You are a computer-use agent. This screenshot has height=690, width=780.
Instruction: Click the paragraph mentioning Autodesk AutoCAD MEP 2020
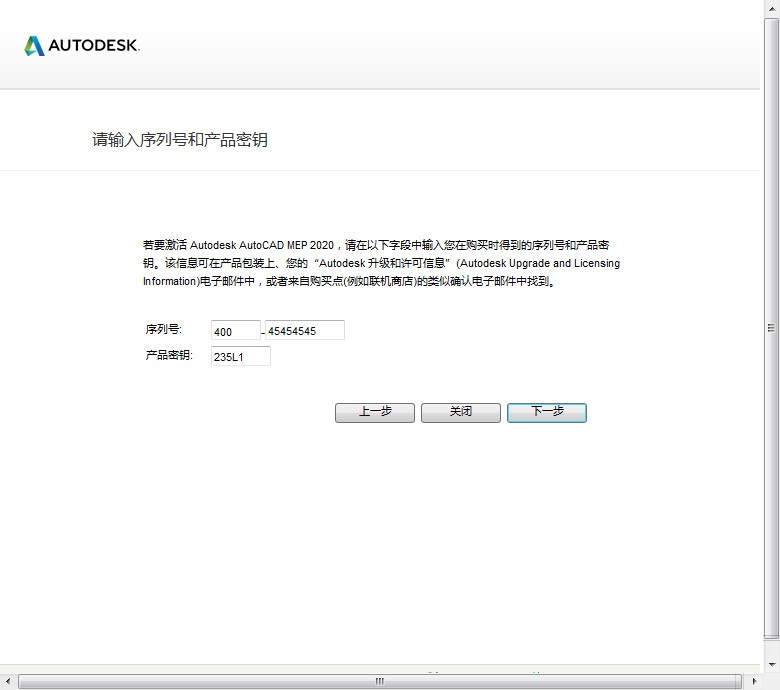click(381, 263)
